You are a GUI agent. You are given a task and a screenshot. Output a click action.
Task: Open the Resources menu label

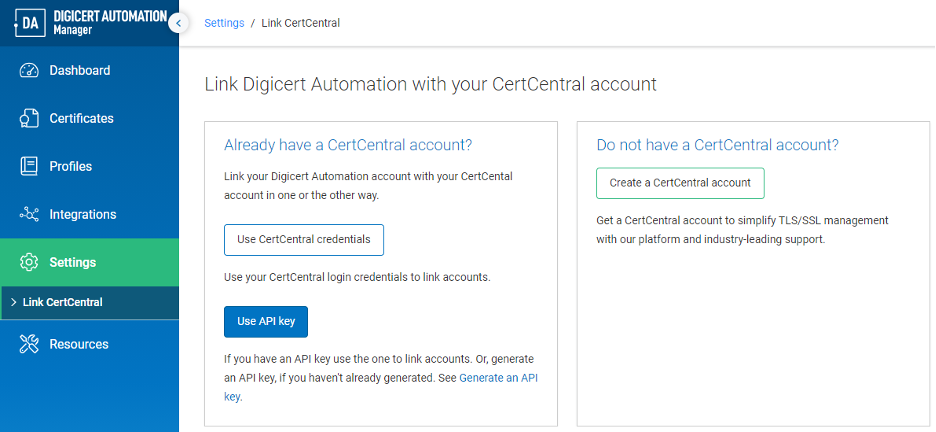pyautogui.click(x=78, y=344)
